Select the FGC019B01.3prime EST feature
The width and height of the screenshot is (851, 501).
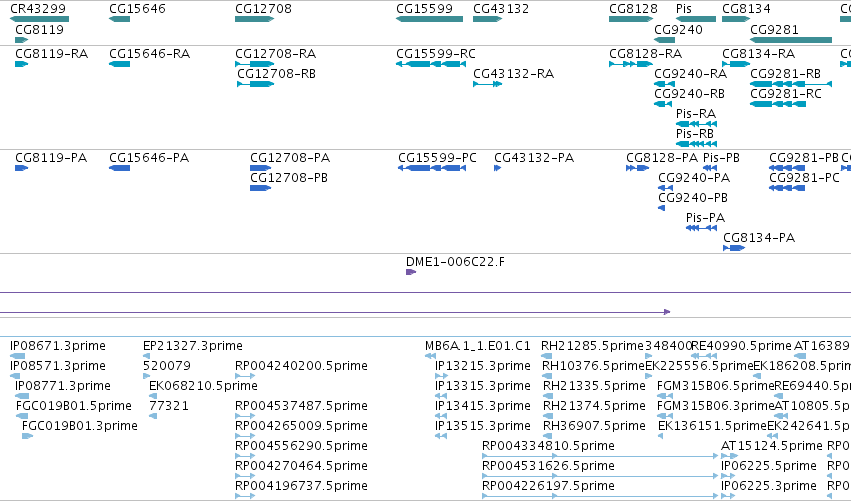click(27, 437)
